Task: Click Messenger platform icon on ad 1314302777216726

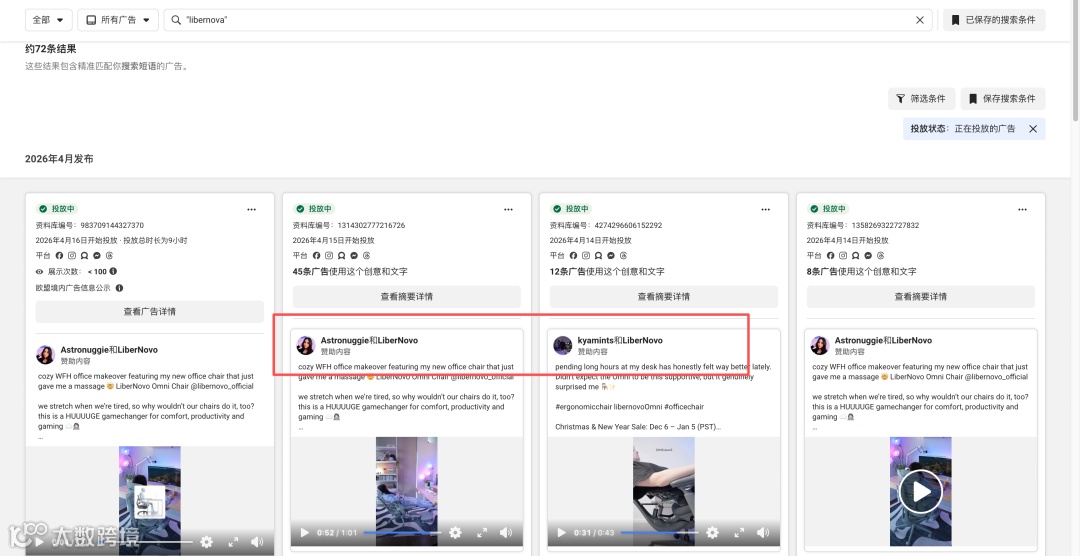Action: click(354, 256)
